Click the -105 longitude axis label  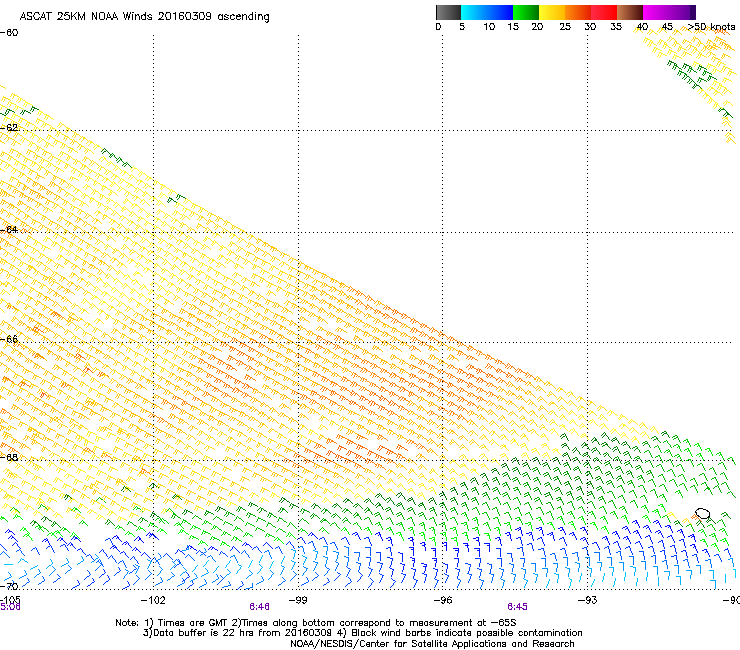tap(10, 600)
